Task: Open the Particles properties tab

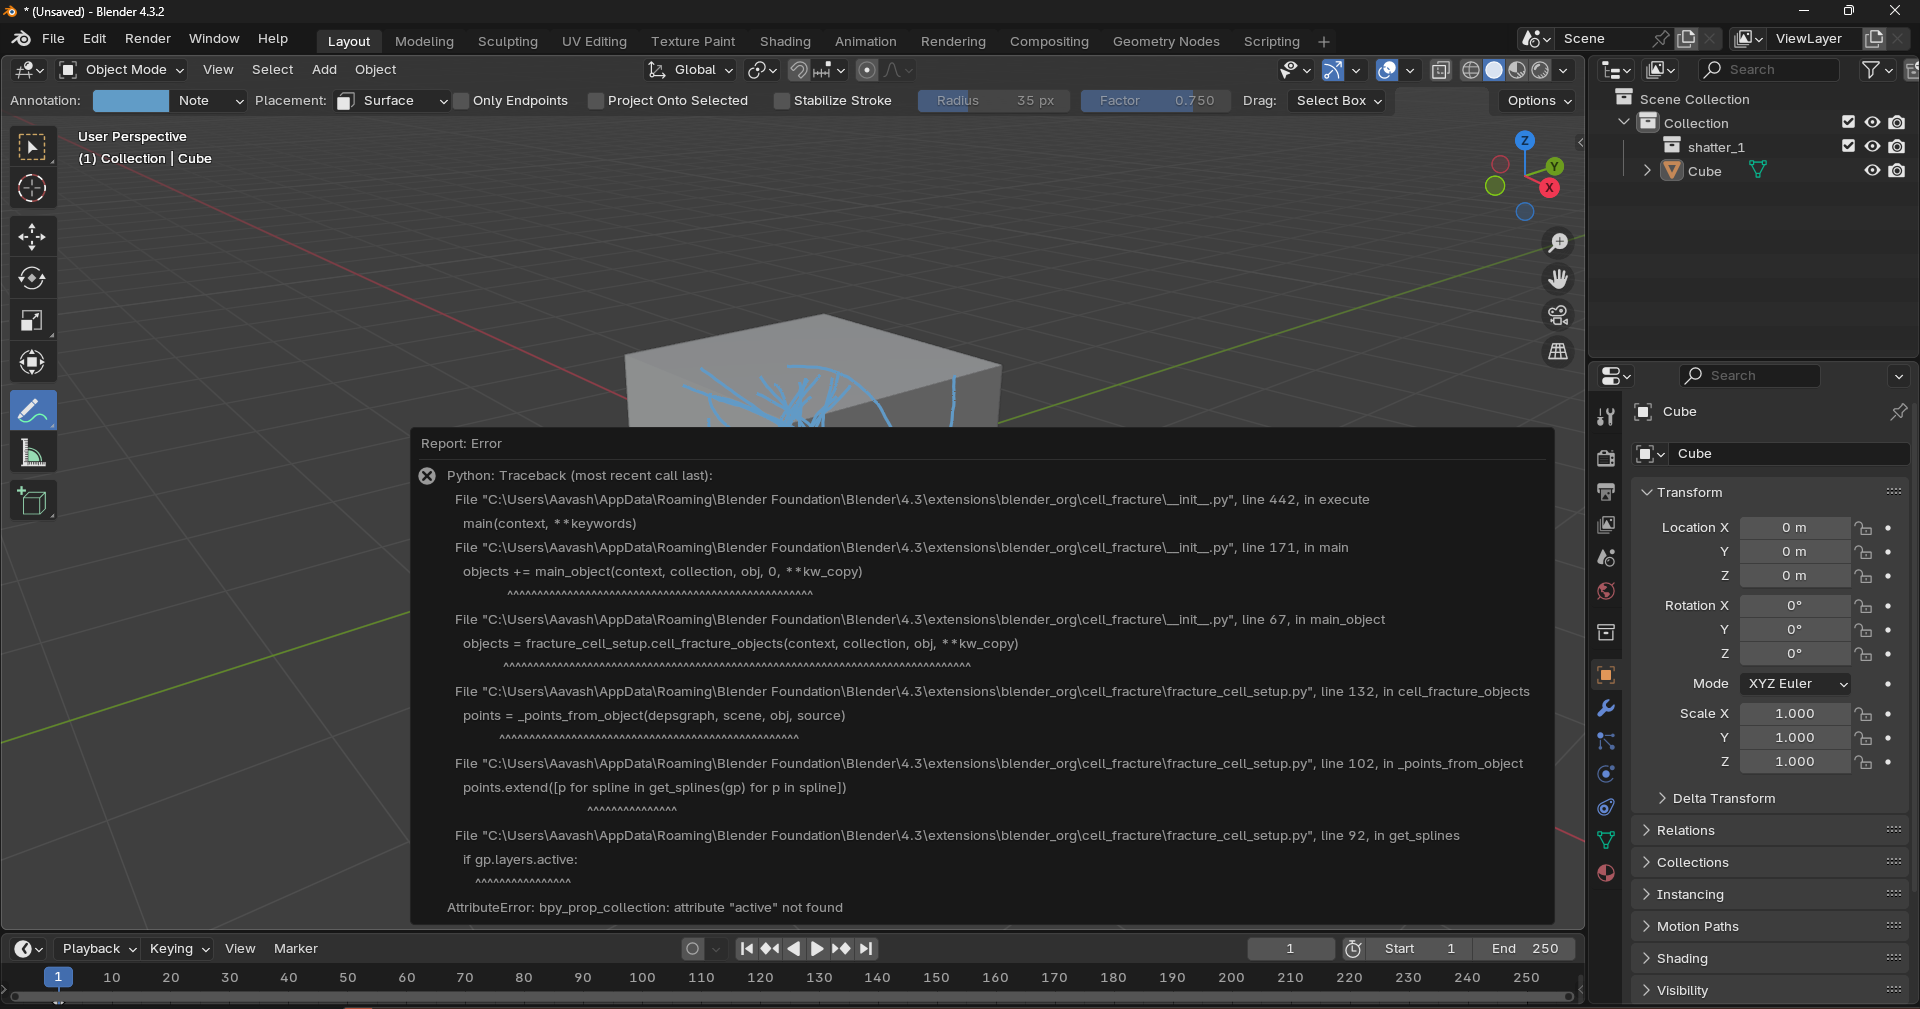Action: click(x=1606, y=741)
